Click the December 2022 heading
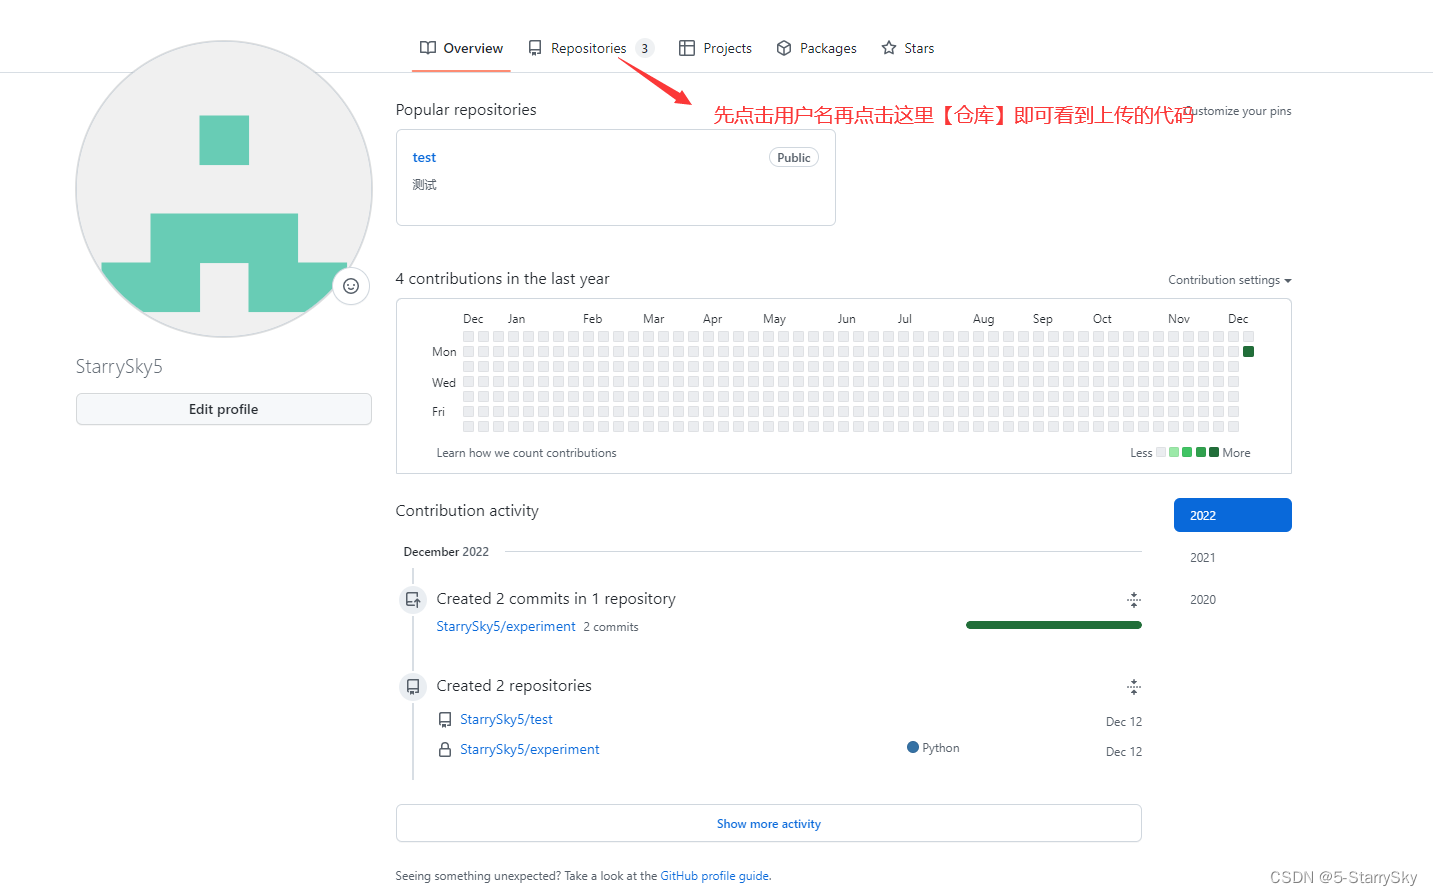The width and height of the screenshot is (1433, 896). click(x=446, y=552)
